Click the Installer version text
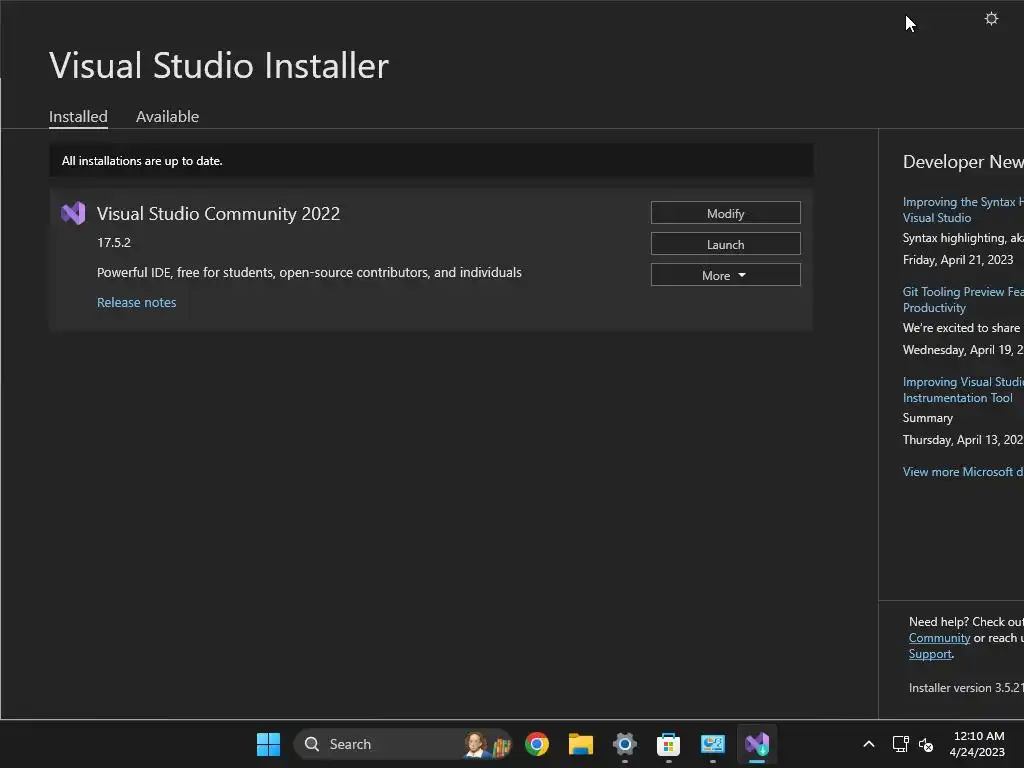This screenshot has width=1024, height=768. (x=966, y=688)
